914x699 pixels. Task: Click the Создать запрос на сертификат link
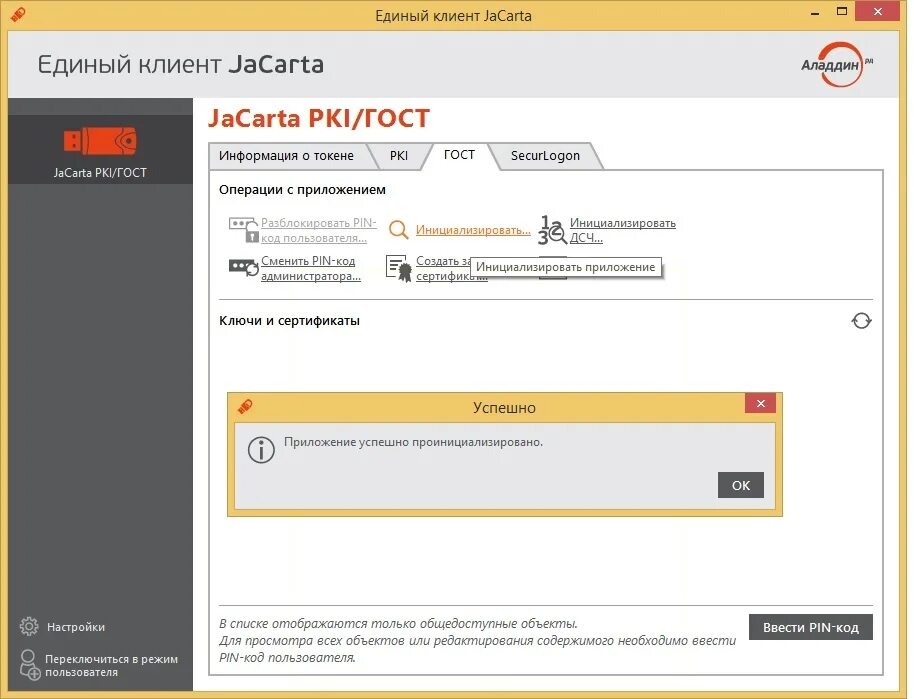[x=443, y=268]
